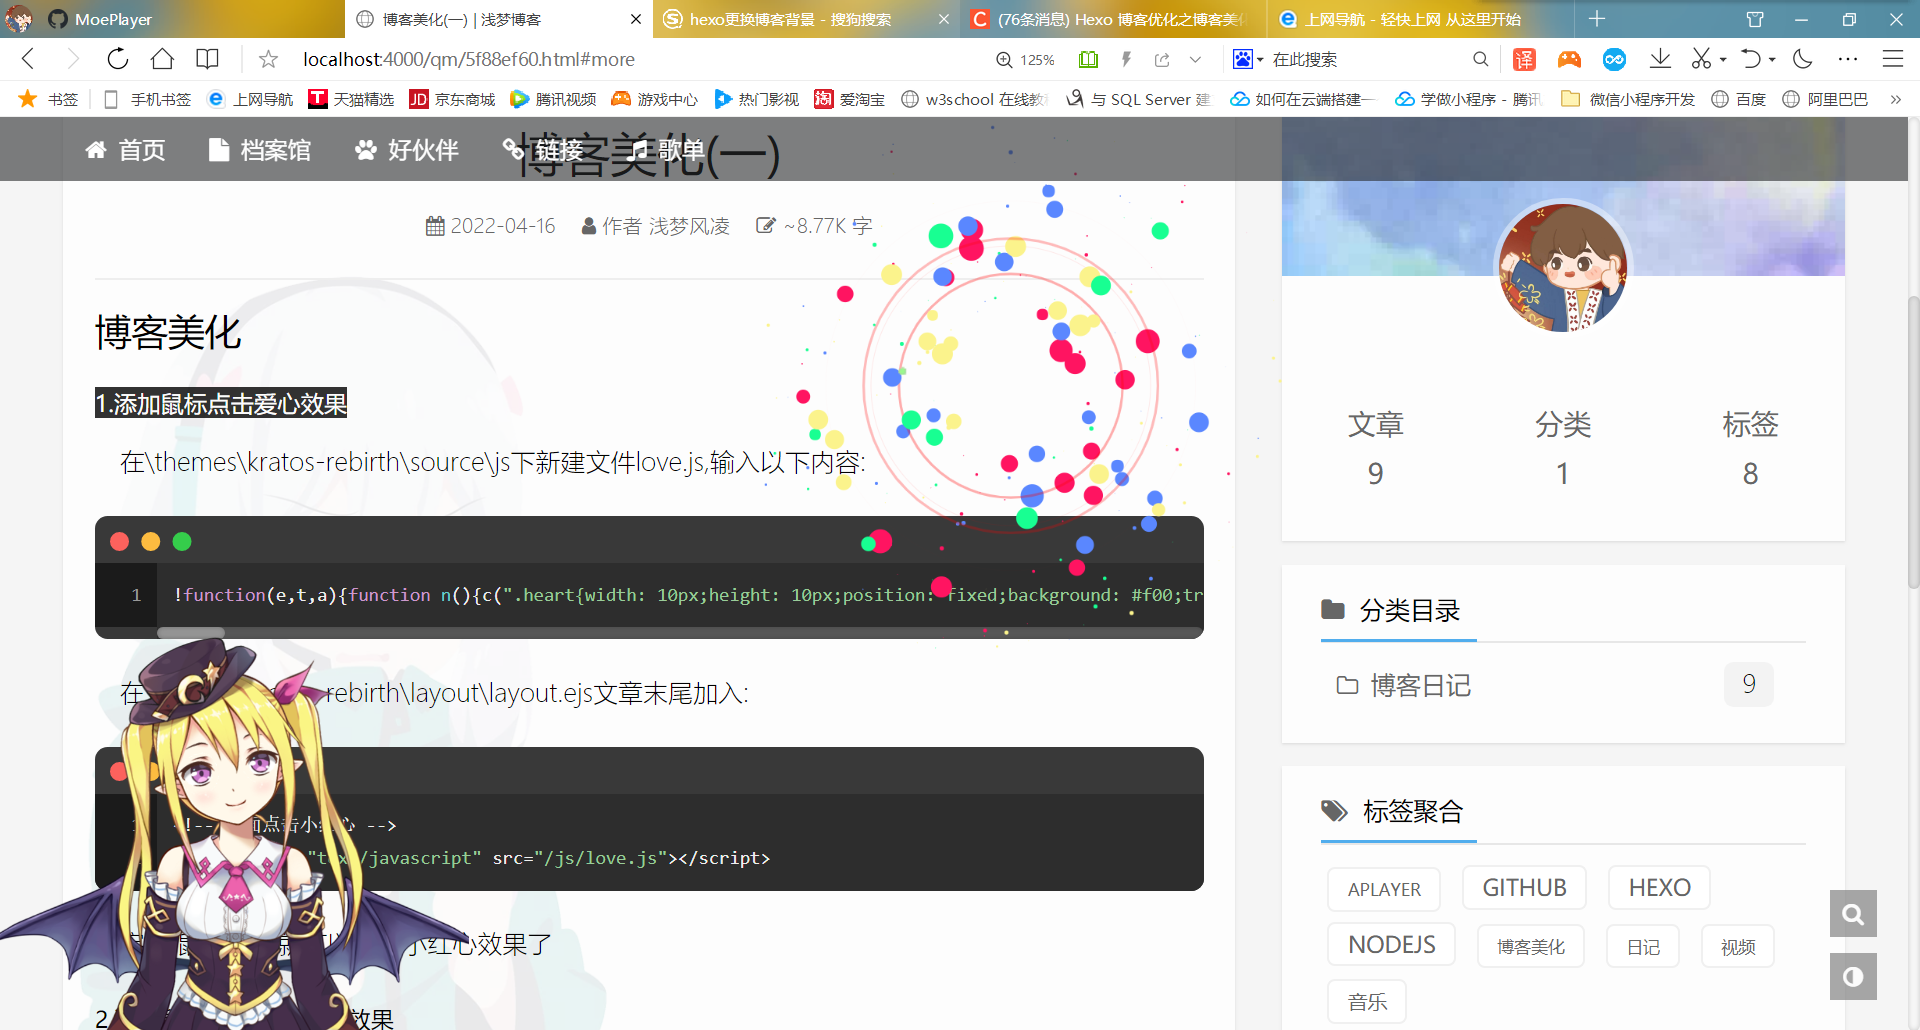The height and width of the screenshot is (1030, 1920).
Task: Switch to the hexo更换博客背景 search tab
Action: 806,19
